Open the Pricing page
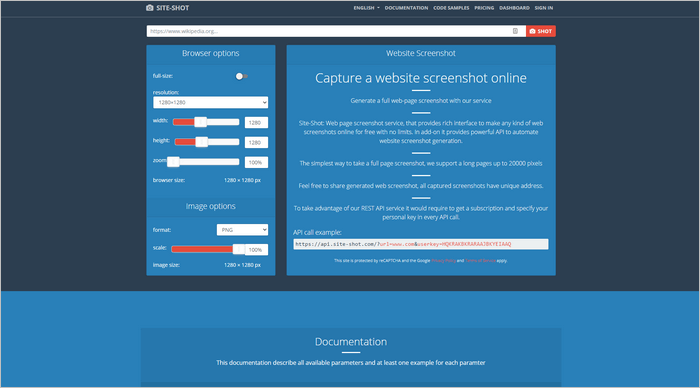700x388 pixels. point(484,8)
